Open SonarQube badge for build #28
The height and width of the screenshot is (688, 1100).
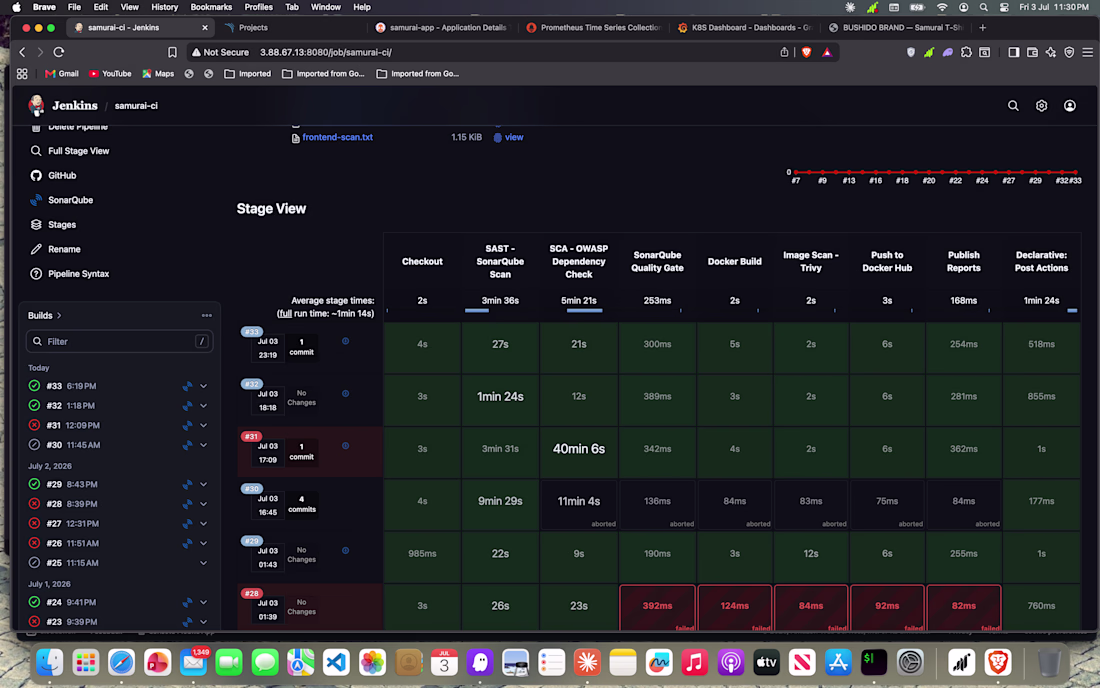point(187,504)
